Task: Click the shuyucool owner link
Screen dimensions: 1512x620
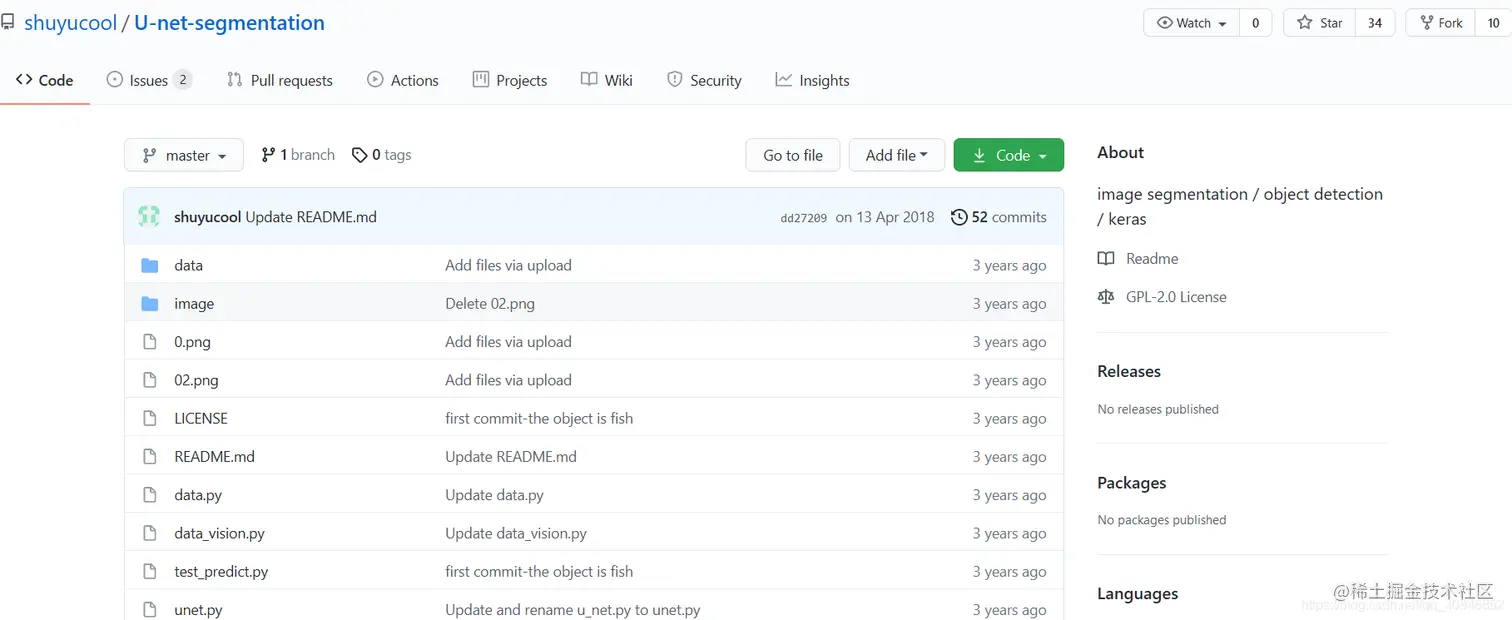Action: tap(70, 23)
